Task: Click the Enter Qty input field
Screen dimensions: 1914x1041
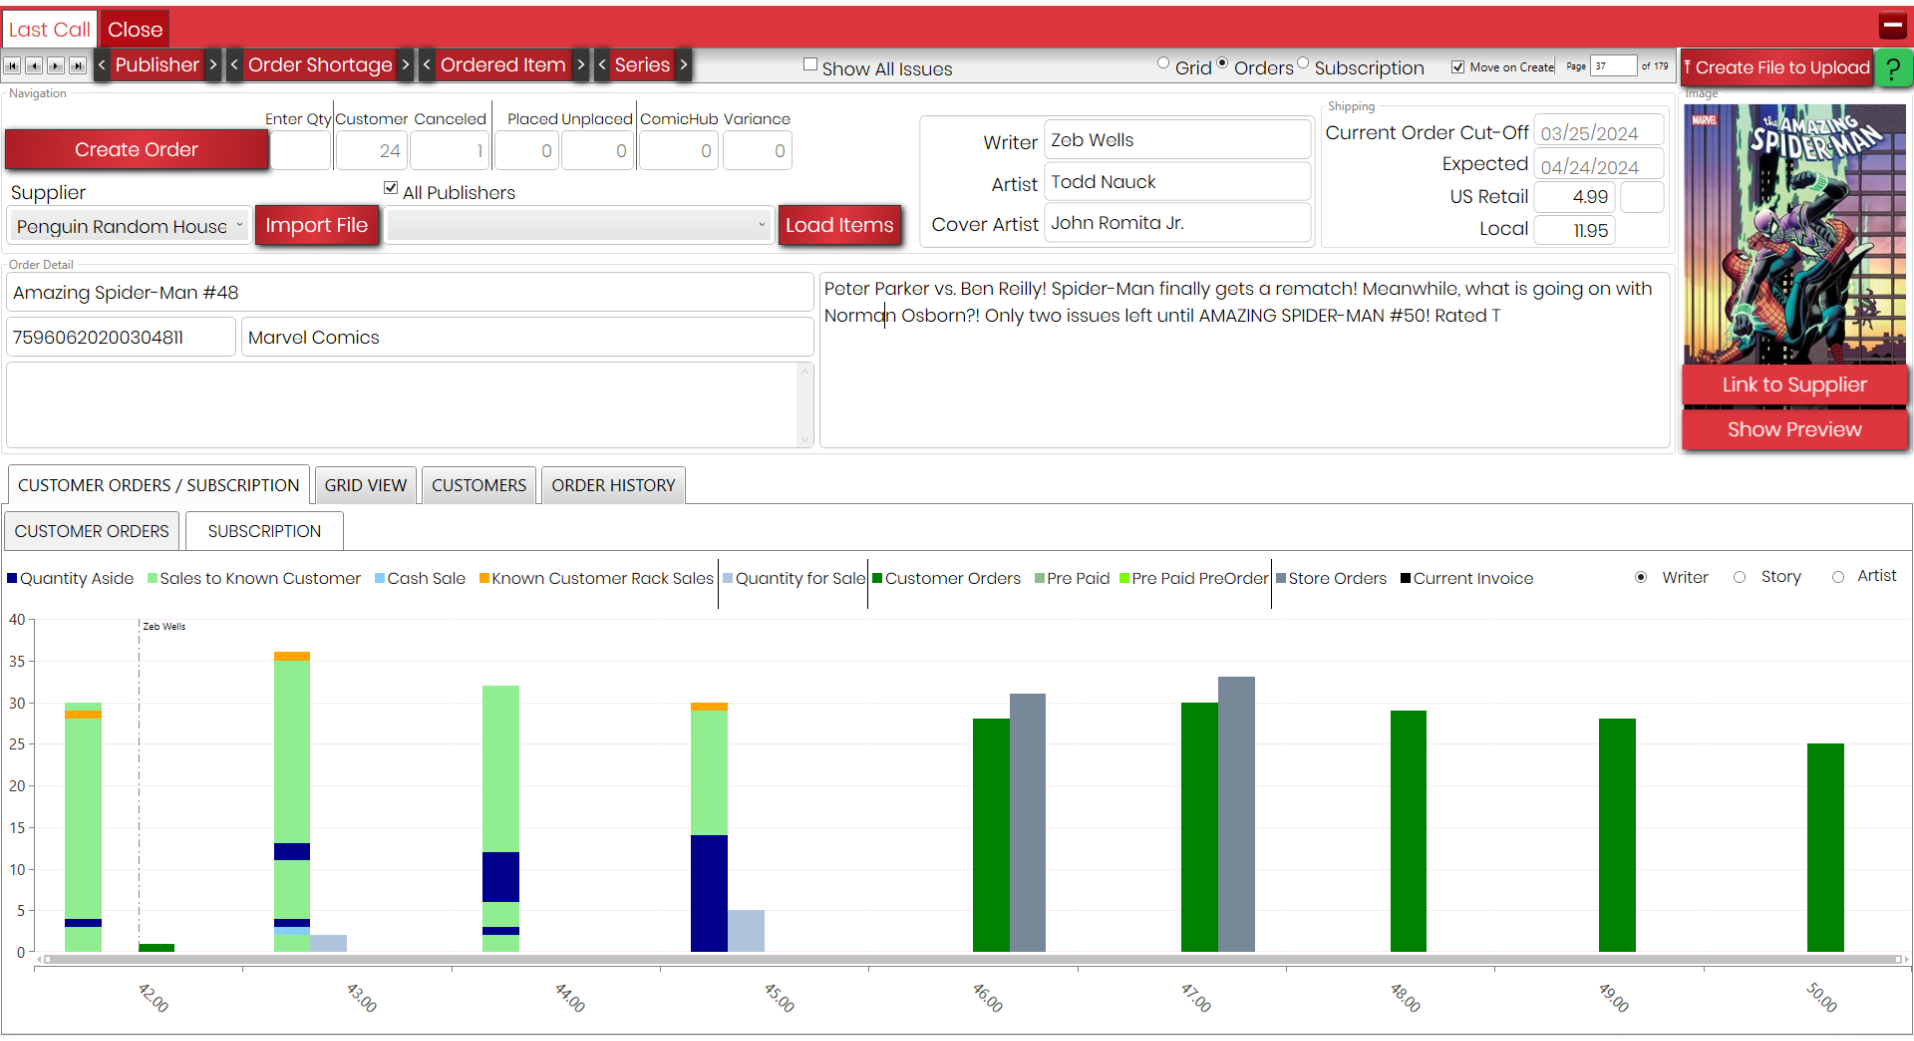Action: [x=300, y=151]
